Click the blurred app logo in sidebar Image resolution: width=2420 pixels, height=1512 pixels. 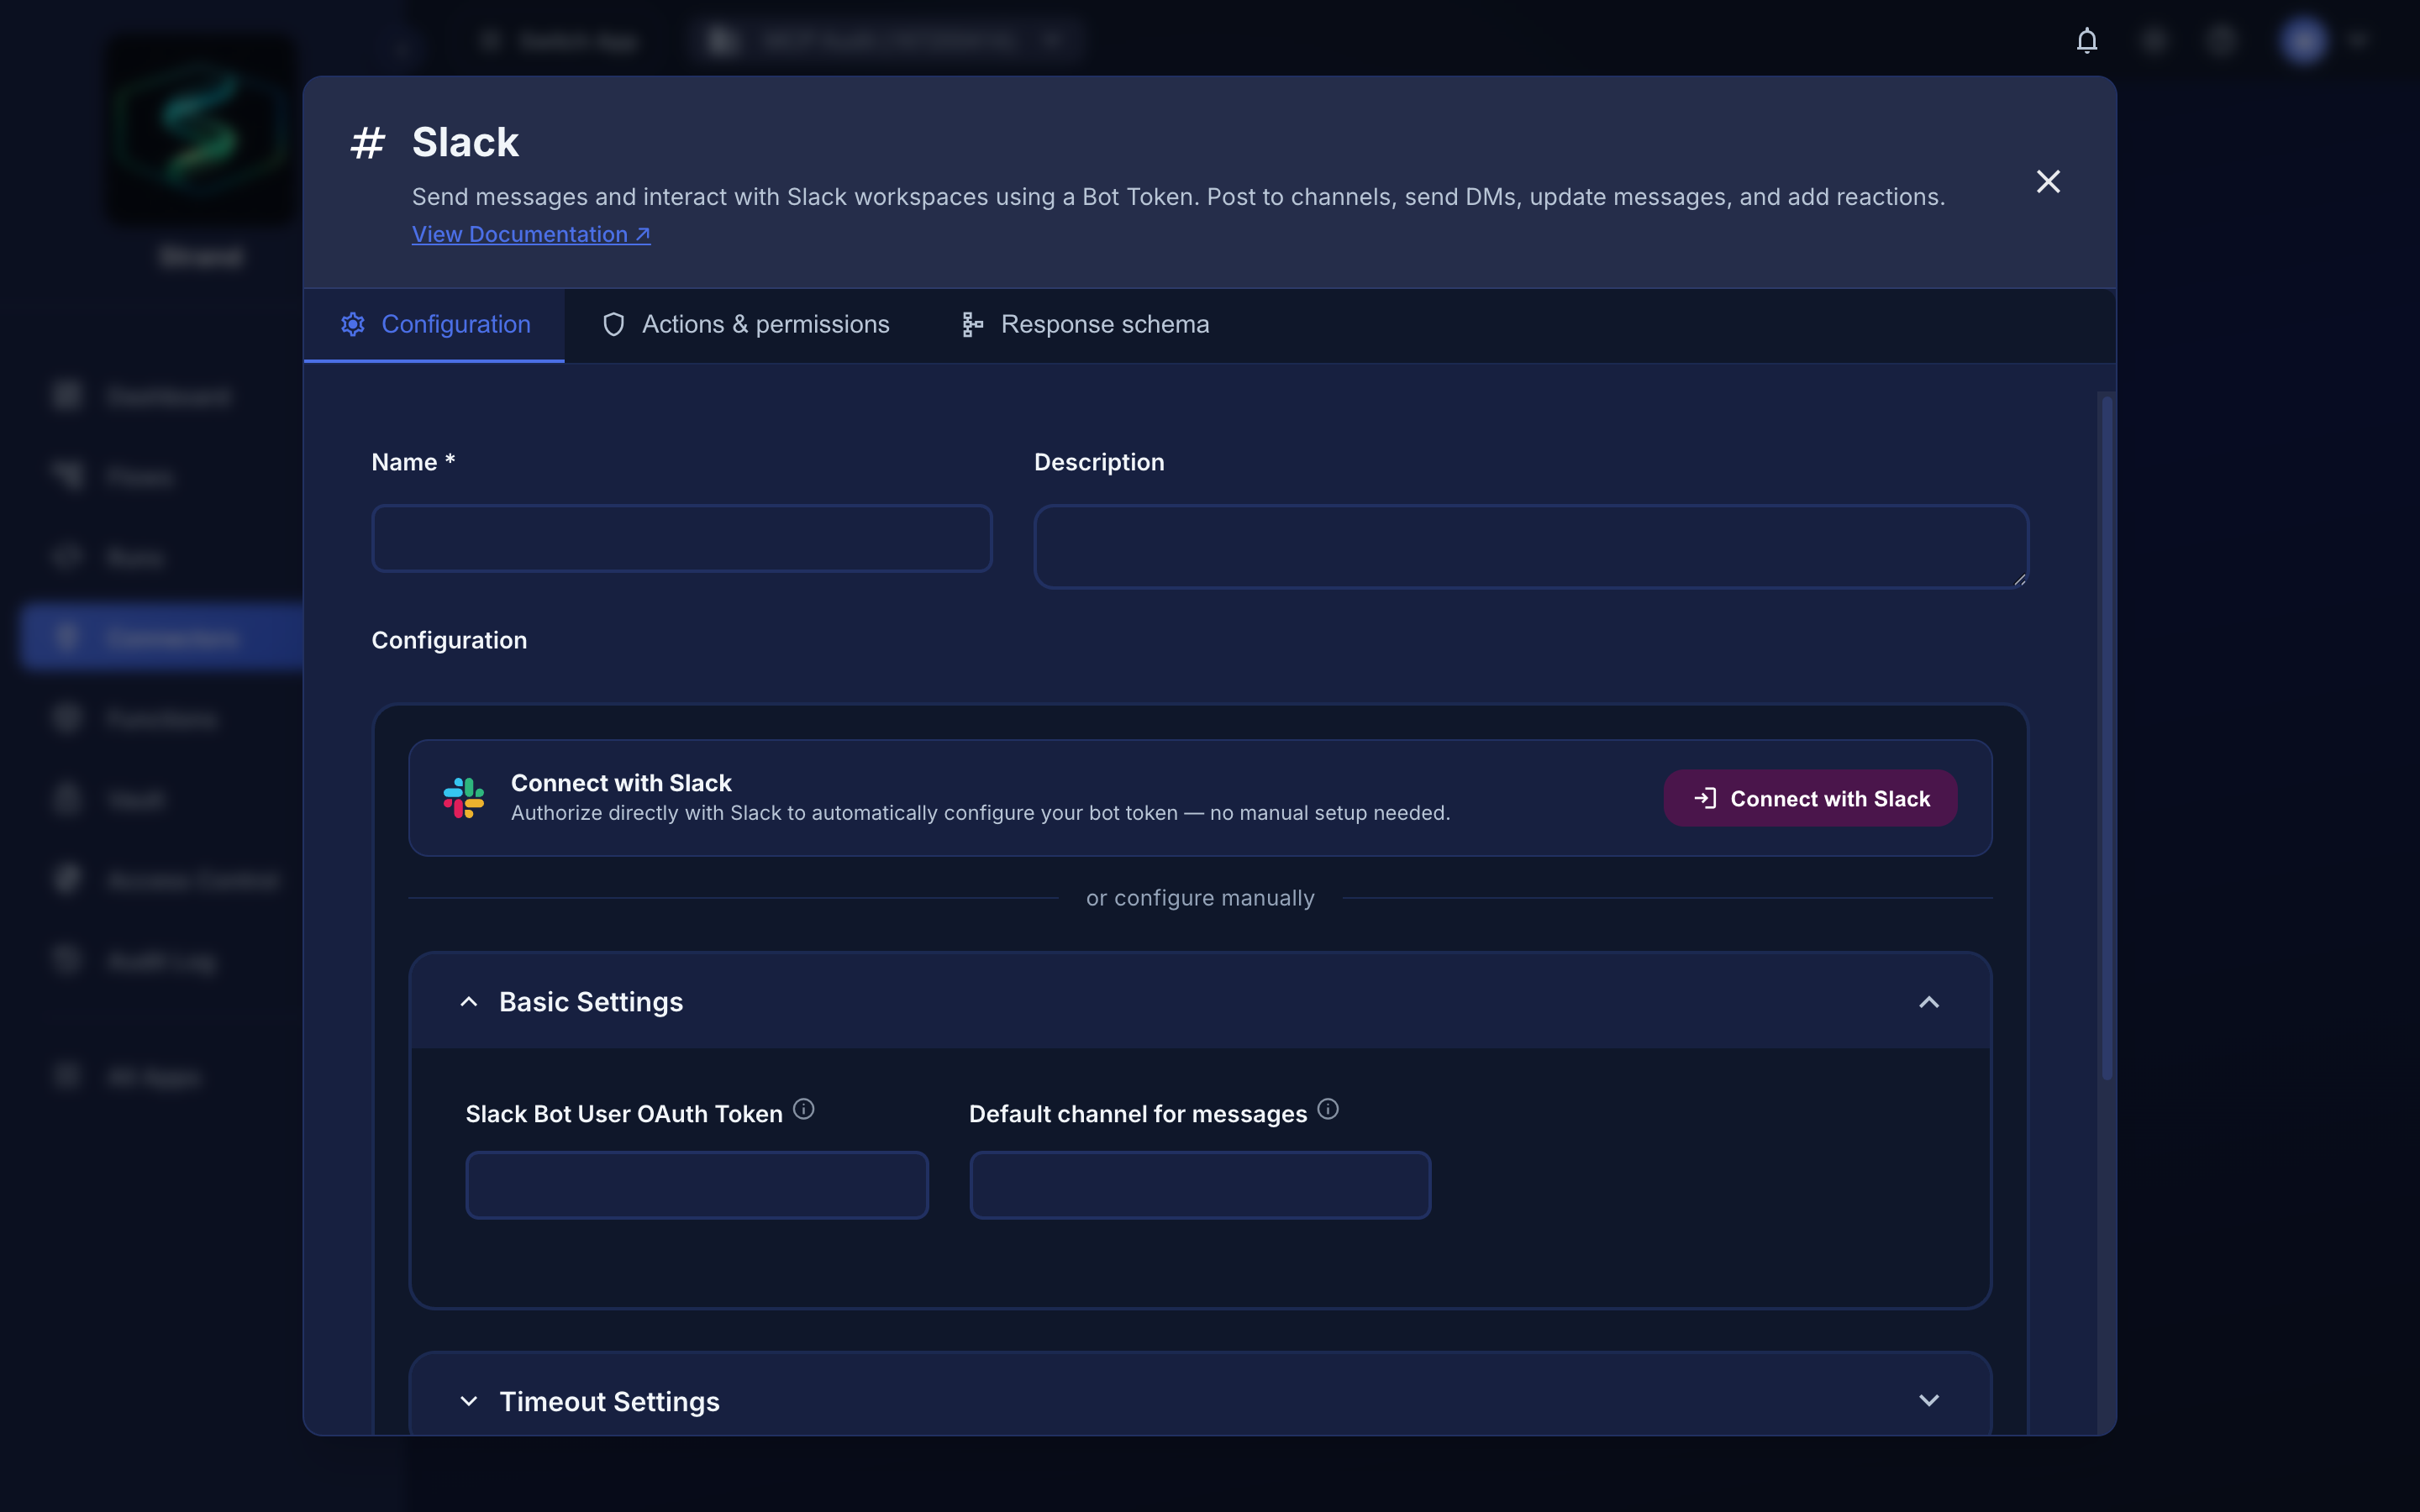coord(201,130)
